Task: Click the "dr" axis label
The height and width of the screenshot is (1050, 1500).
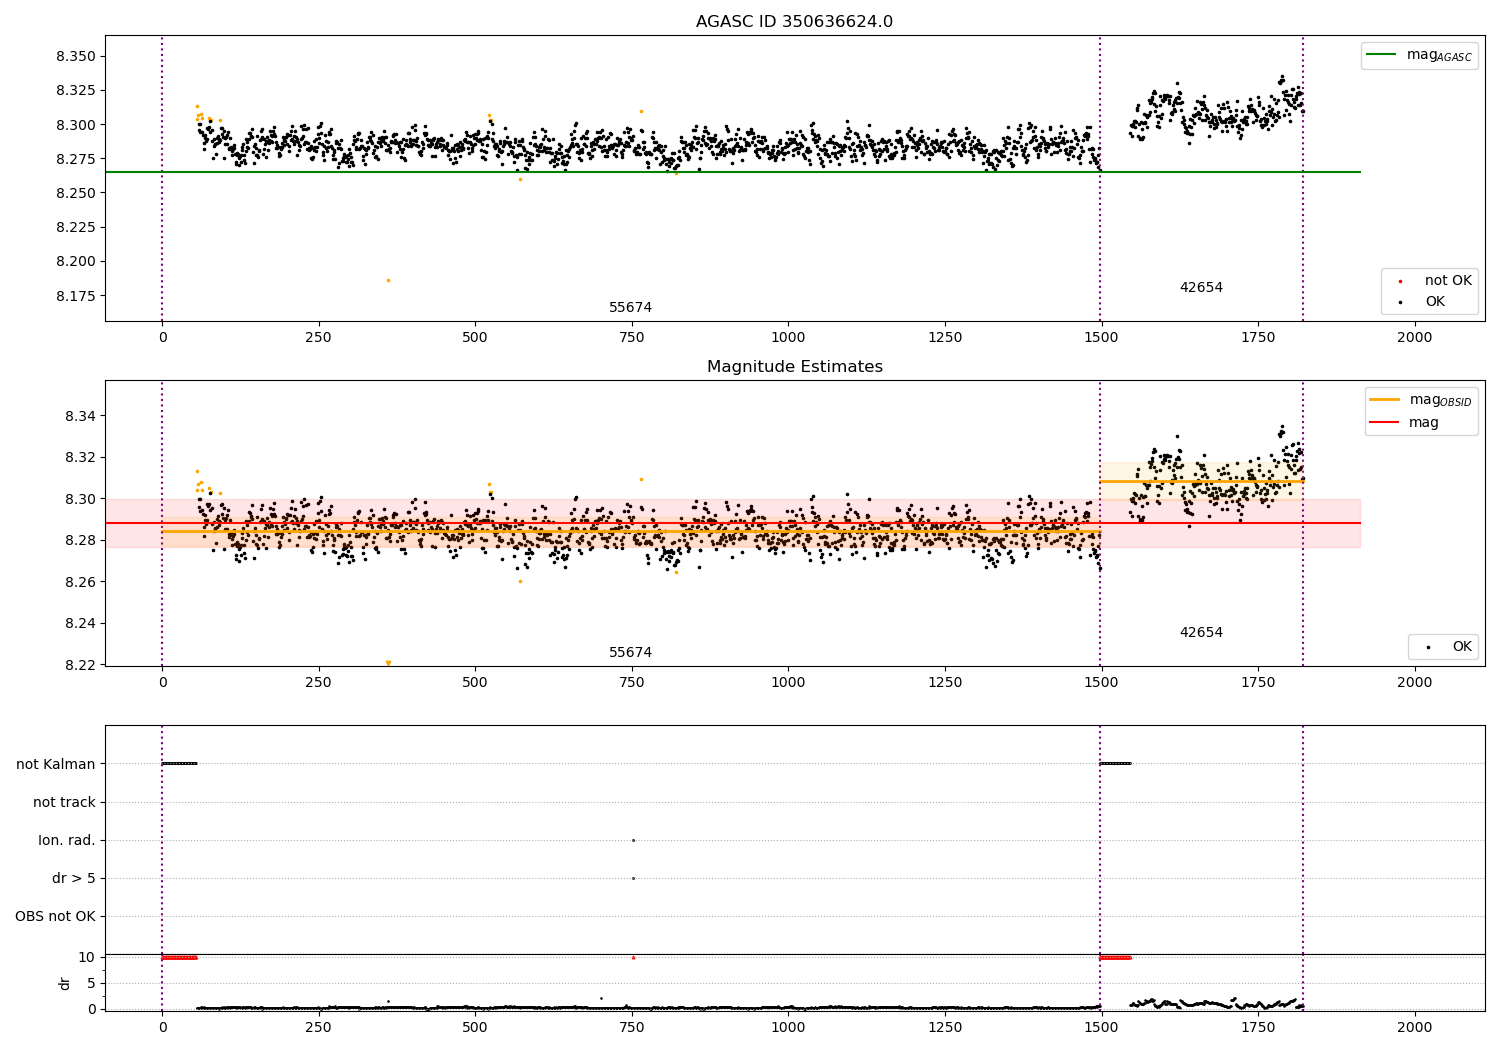Action: tap(65, 984)
